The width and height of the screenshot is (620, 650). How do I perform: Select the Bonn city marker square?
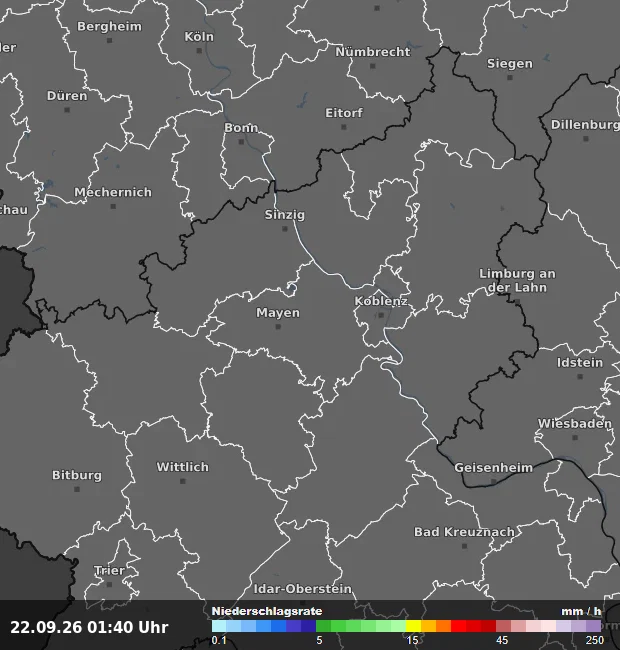pyautogui.click(x=242, y=142)
